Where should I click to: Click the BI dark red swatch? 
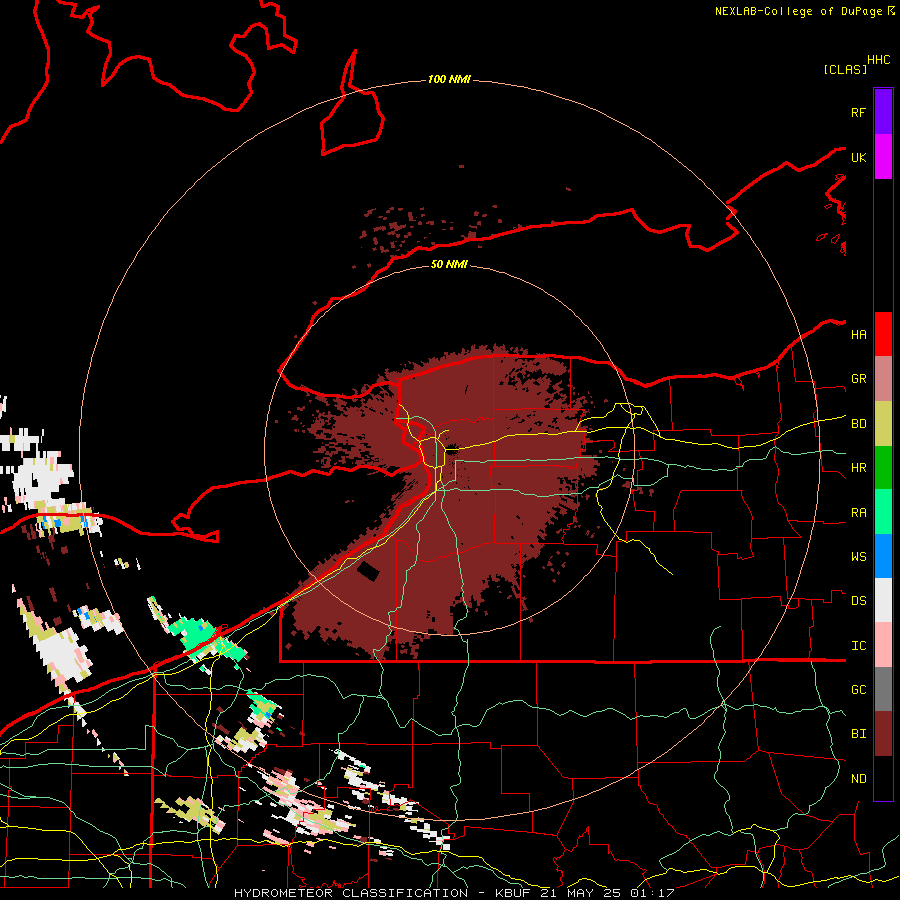(x=883, y=734)
